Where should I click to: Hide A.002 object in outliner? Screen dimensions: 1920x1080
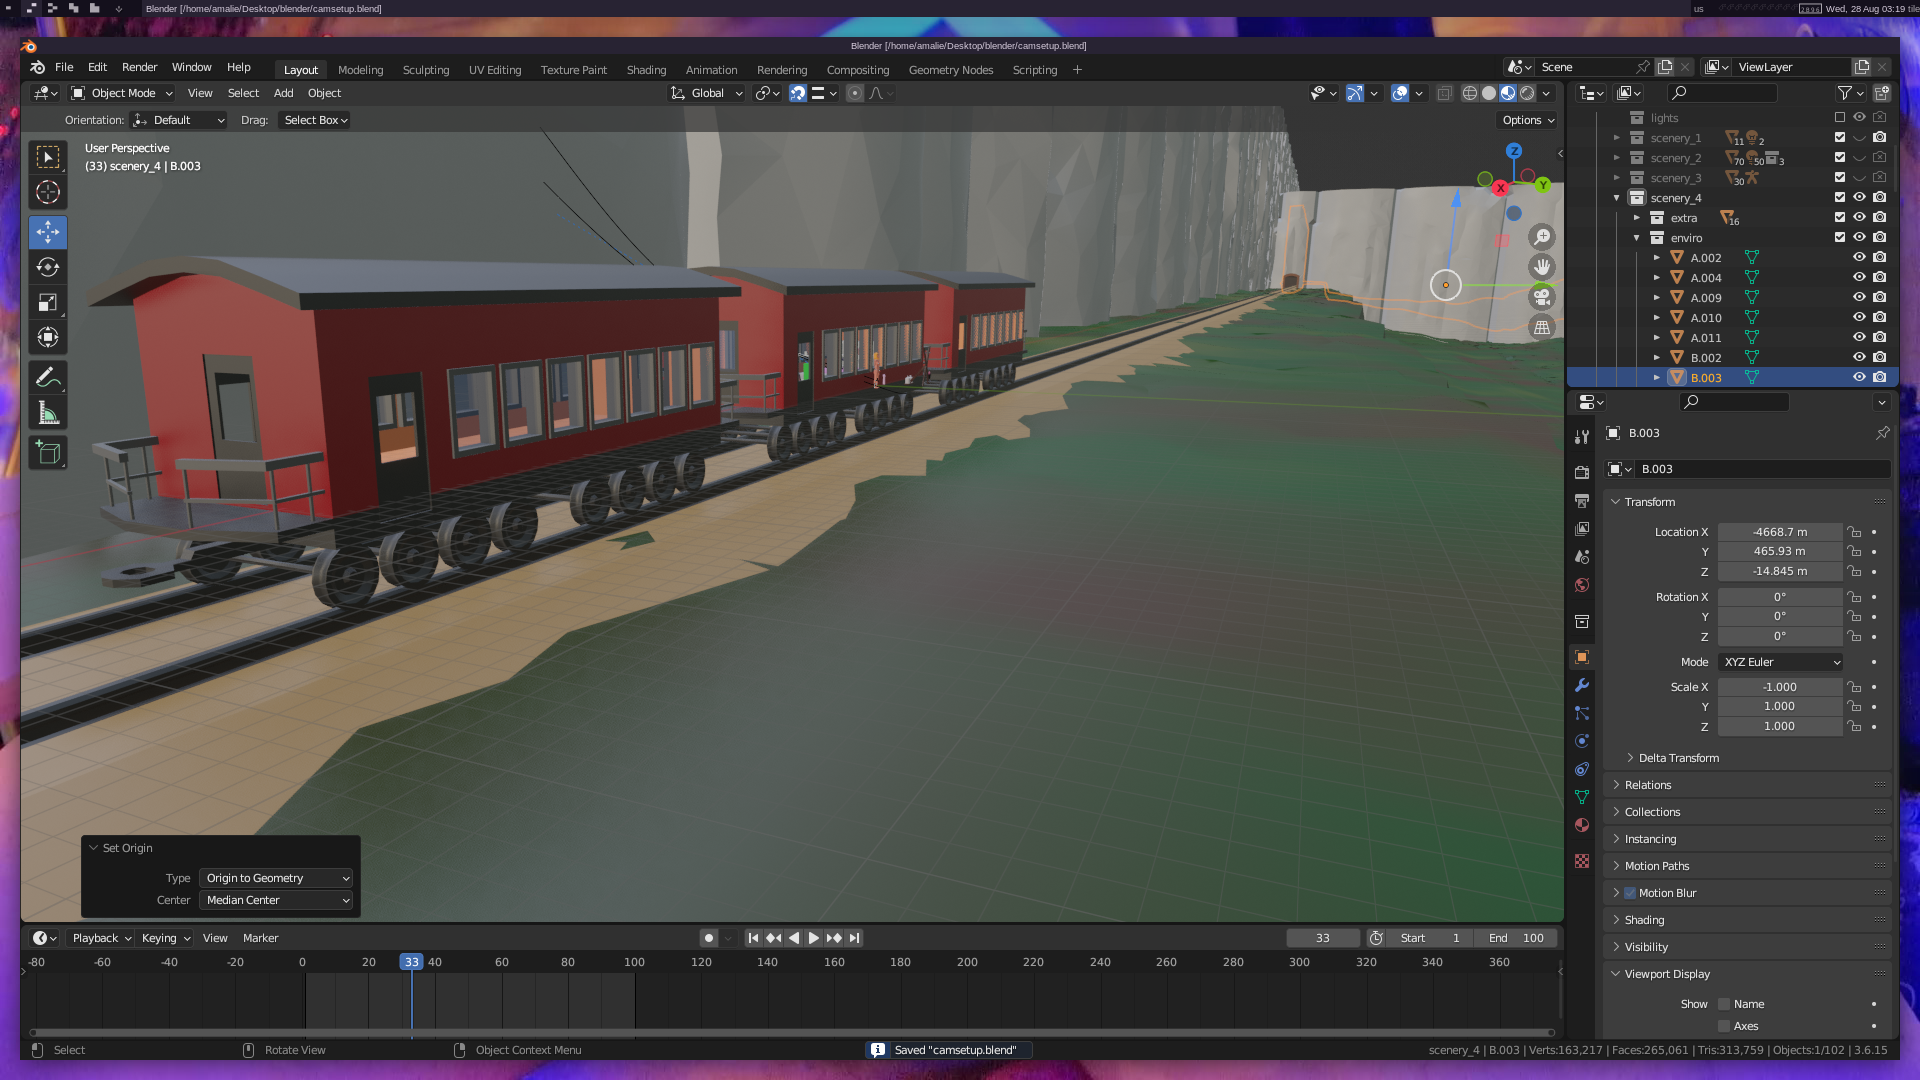pos(1859,258)
